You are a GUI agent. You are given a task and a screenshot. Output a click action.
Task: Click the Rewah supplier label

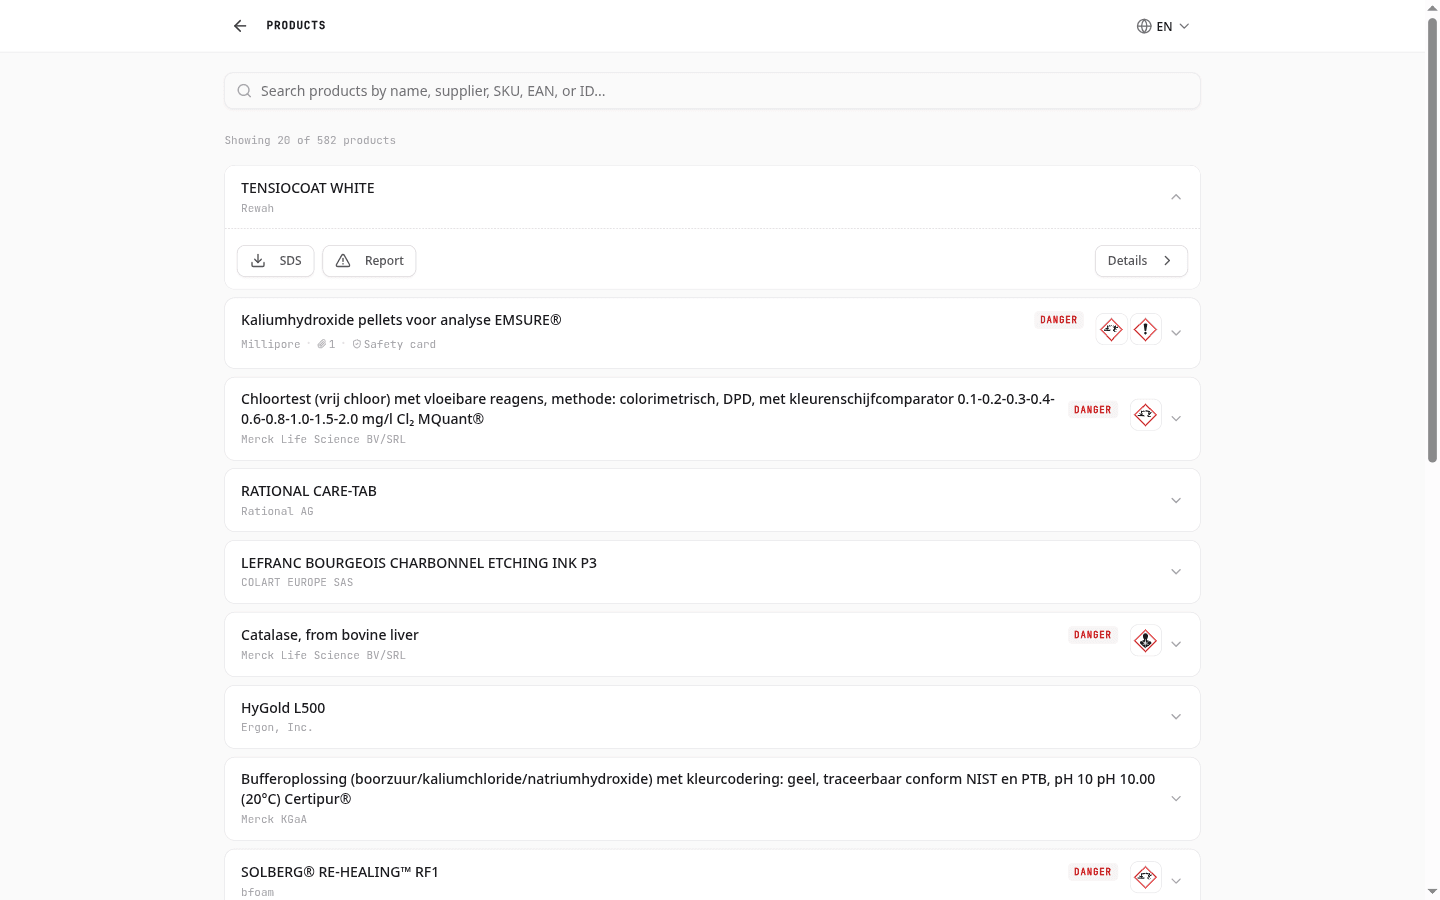[x=257, y=209]
